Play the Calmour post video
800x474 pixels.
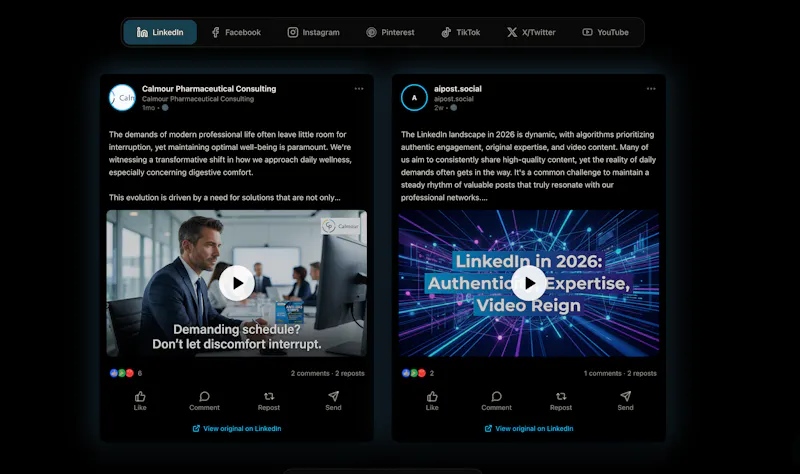pos(237,283)
